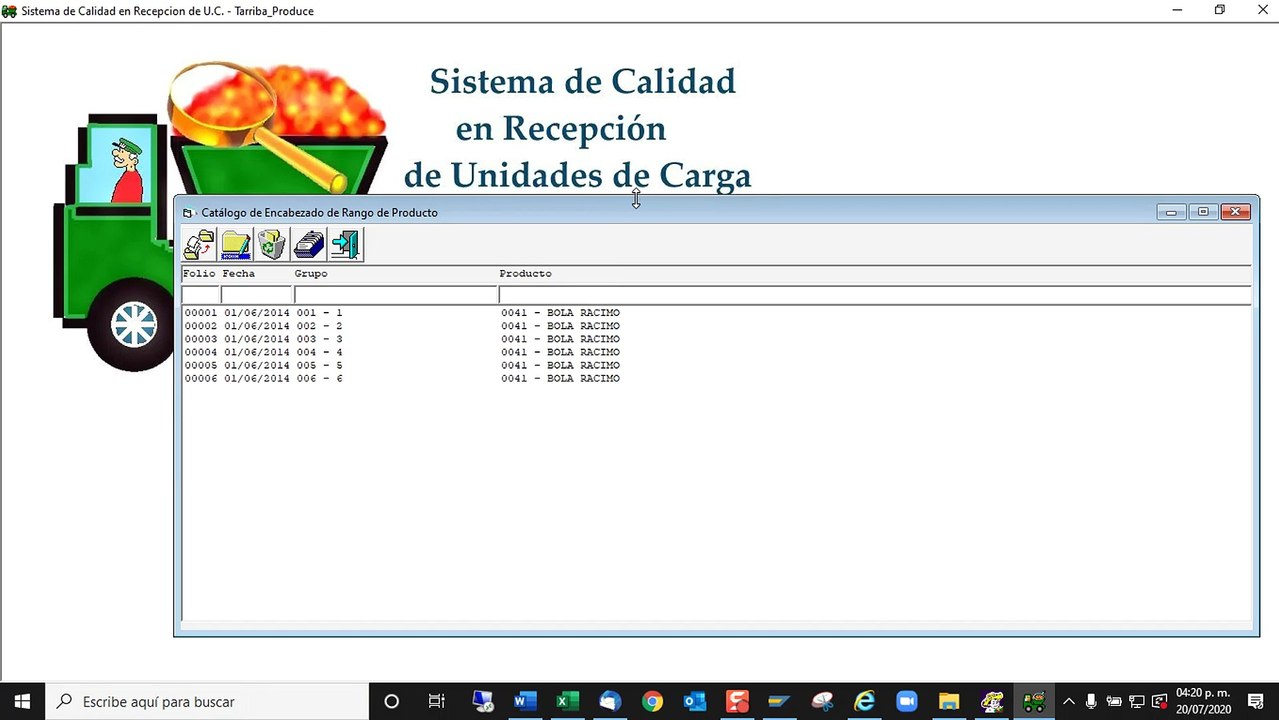Click the catalog window title bar icon
The height and width of the screenshot is (720, 1279).
187,212
